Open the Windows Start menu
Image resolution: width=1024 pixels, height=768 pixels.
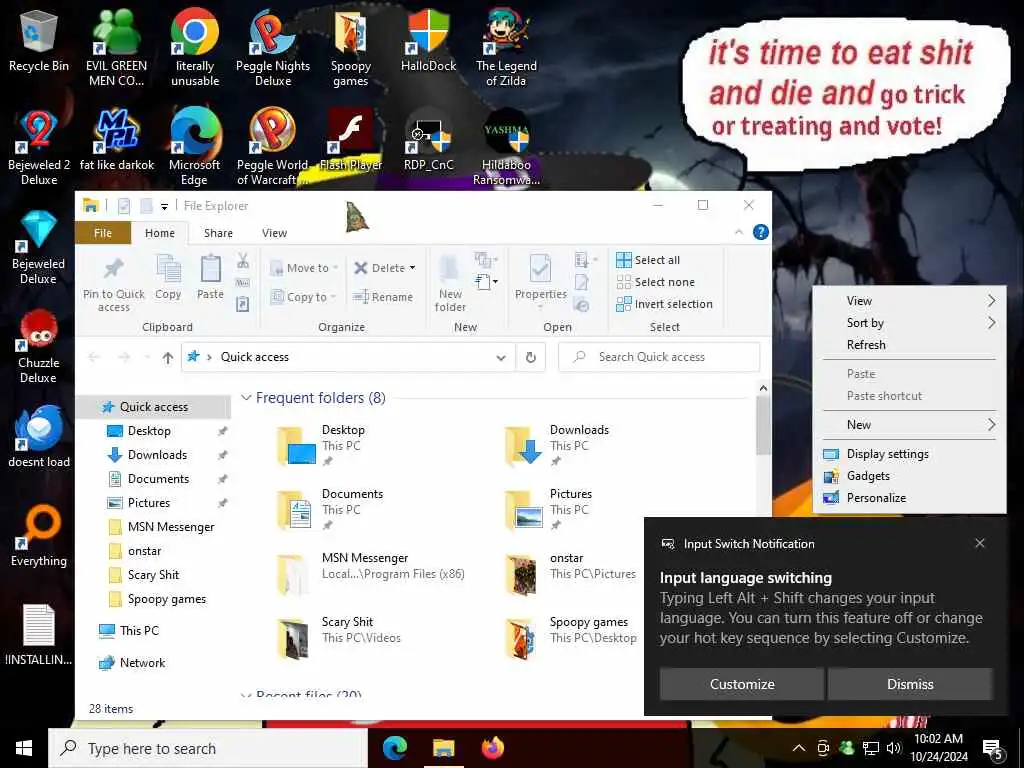24,748
